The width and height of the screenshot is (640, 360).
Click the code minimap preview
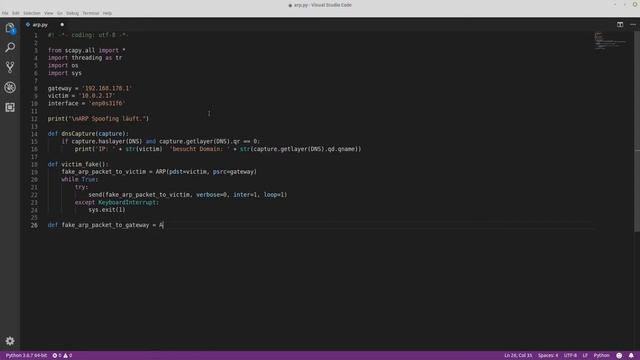[x=610, y=41]
